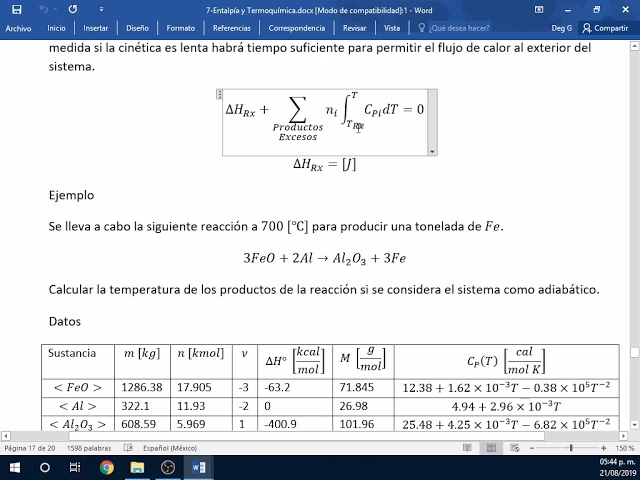Open Task View on the taskbar

pos(76,467)
